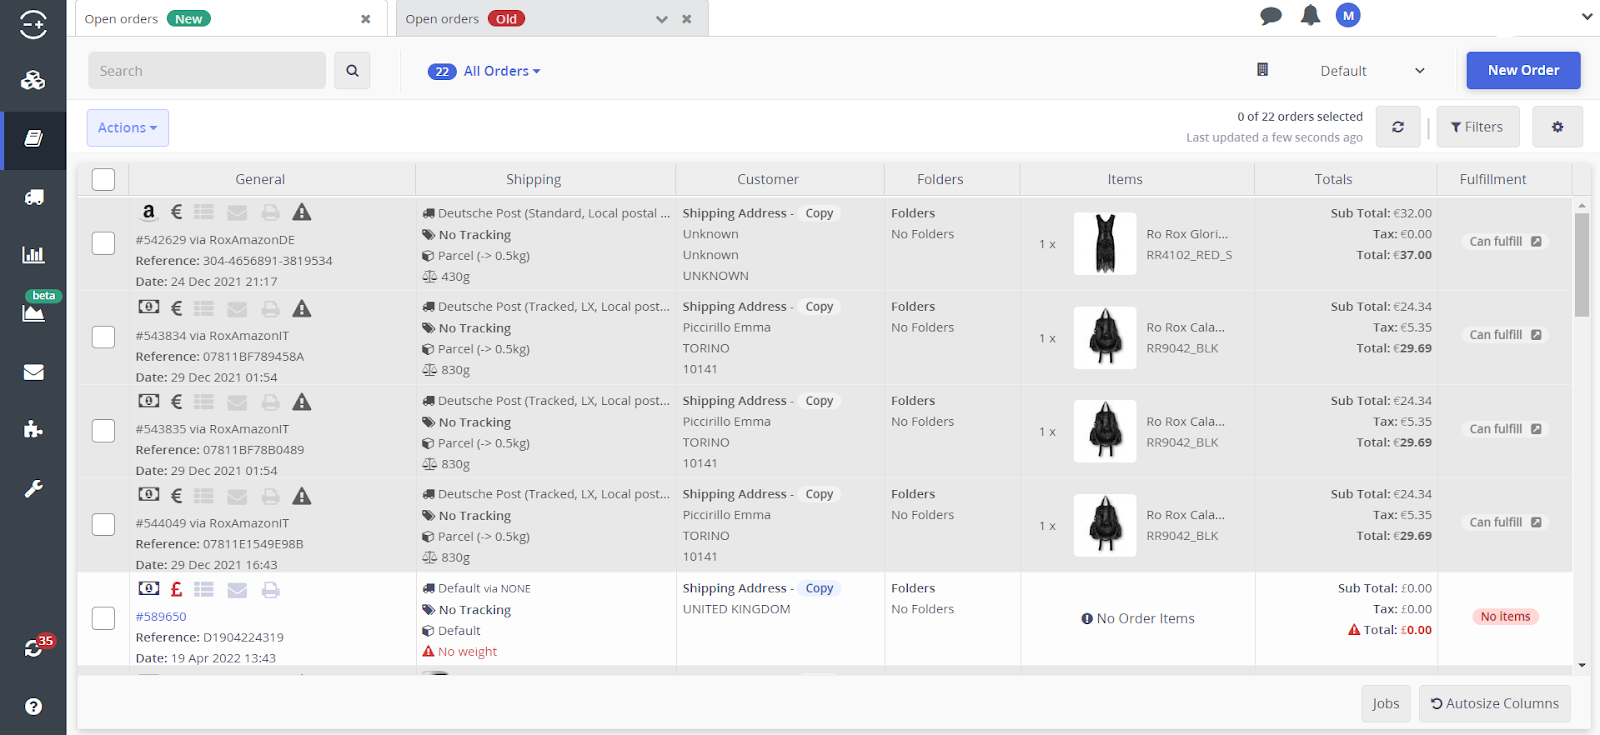
Task: Click the No Items badge on order #589650
Action: (x=1505, y=617)
